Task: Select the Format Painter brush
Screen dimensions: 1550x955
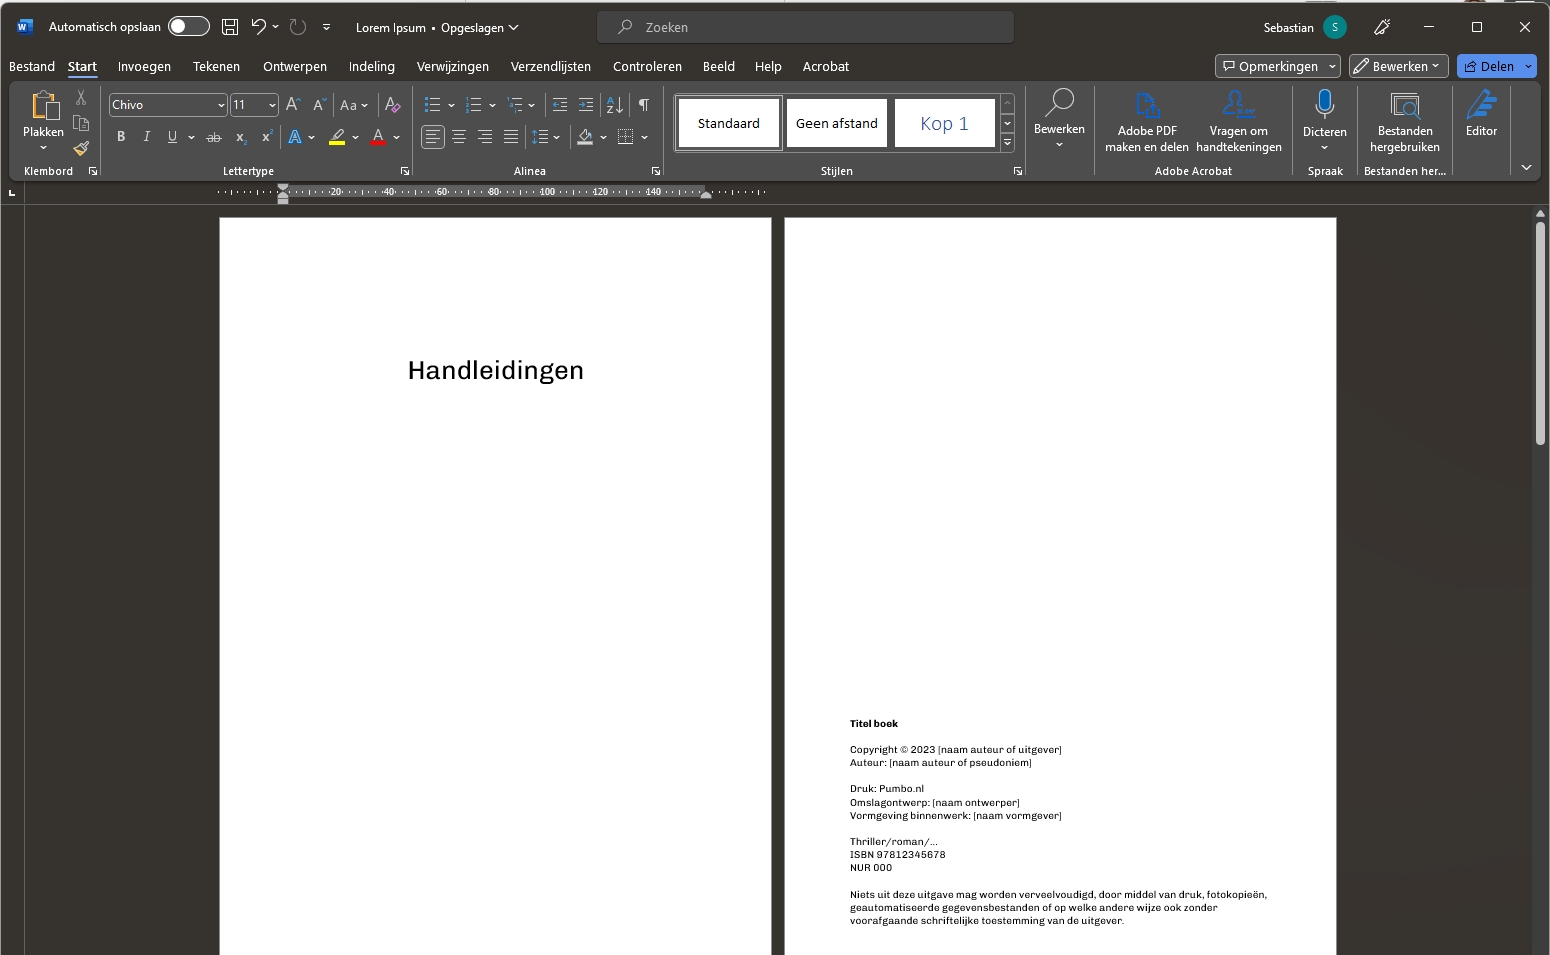Action: pyautogui.click(x=81, y=148)
